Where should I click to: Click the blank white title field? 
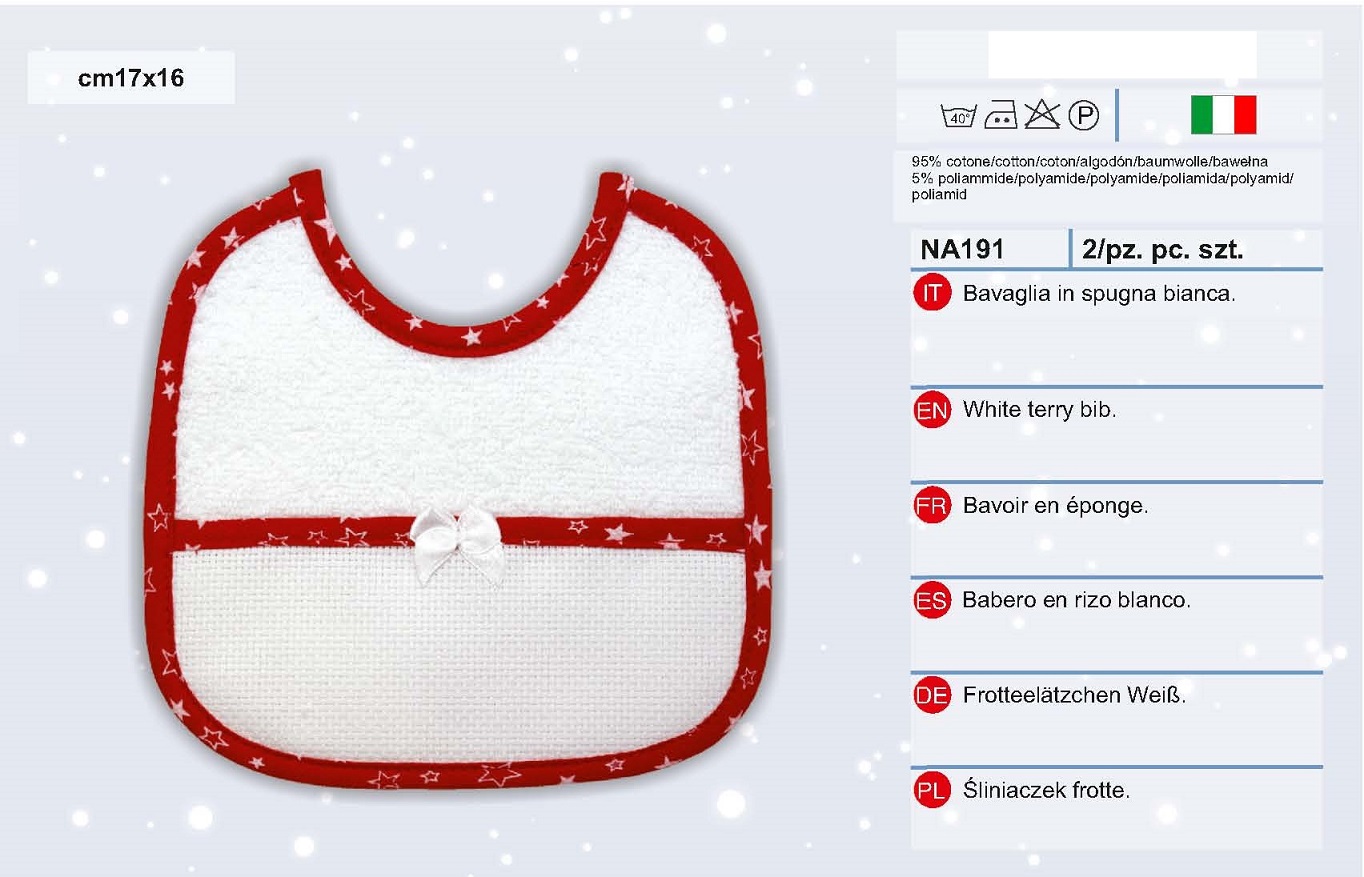1122,54
